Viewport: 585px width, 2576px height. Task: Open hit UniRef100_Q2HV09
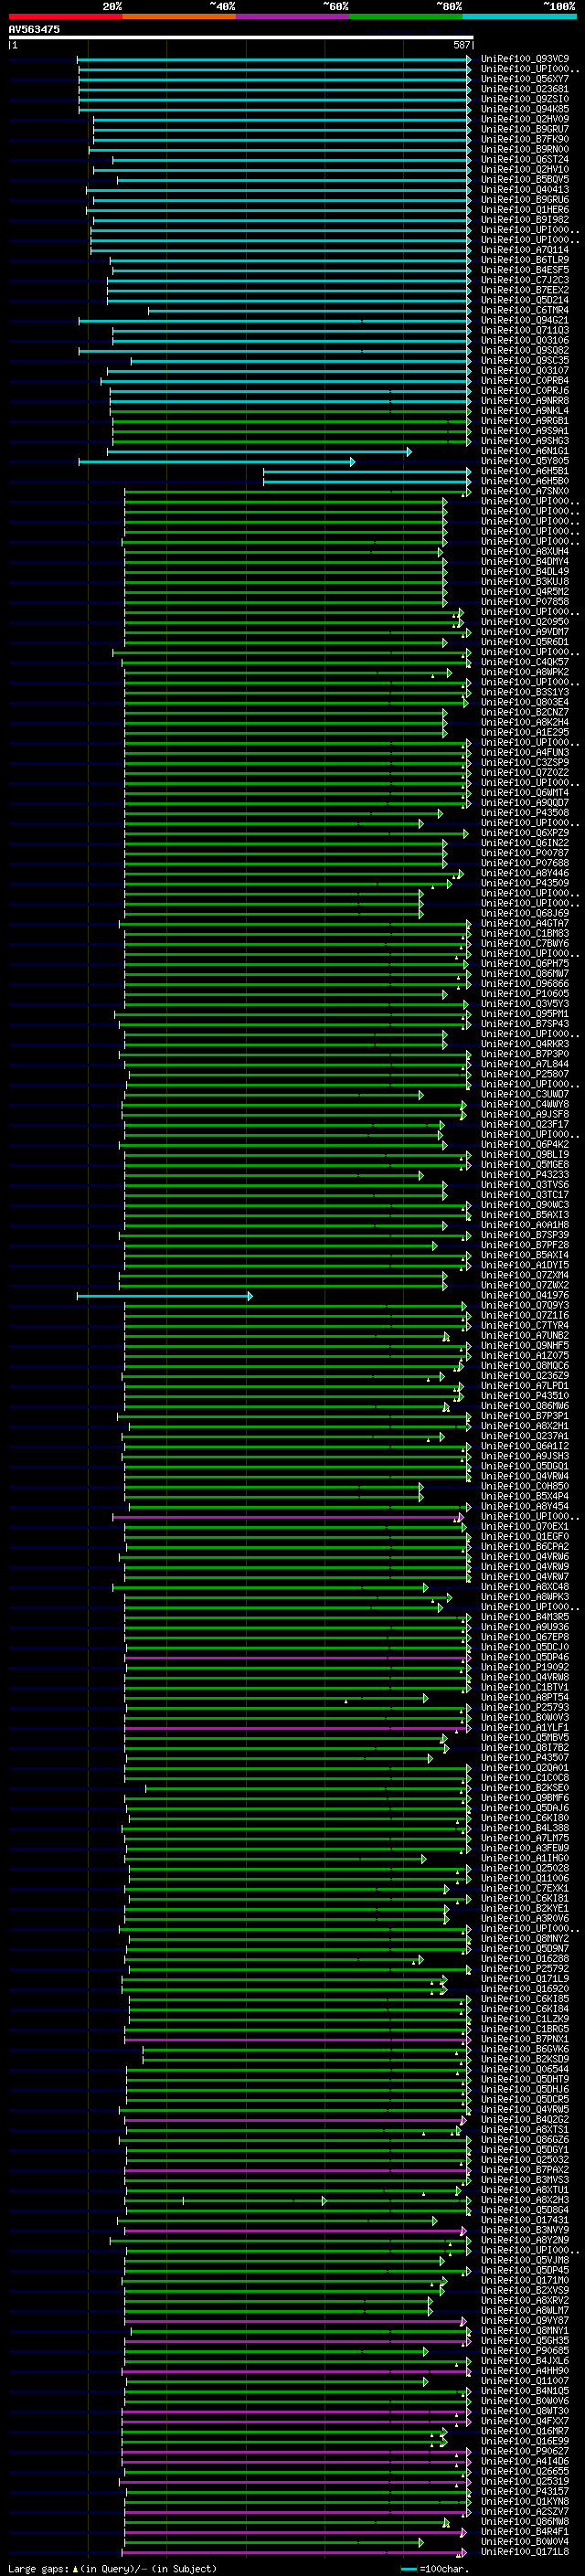tap(525, 119)
